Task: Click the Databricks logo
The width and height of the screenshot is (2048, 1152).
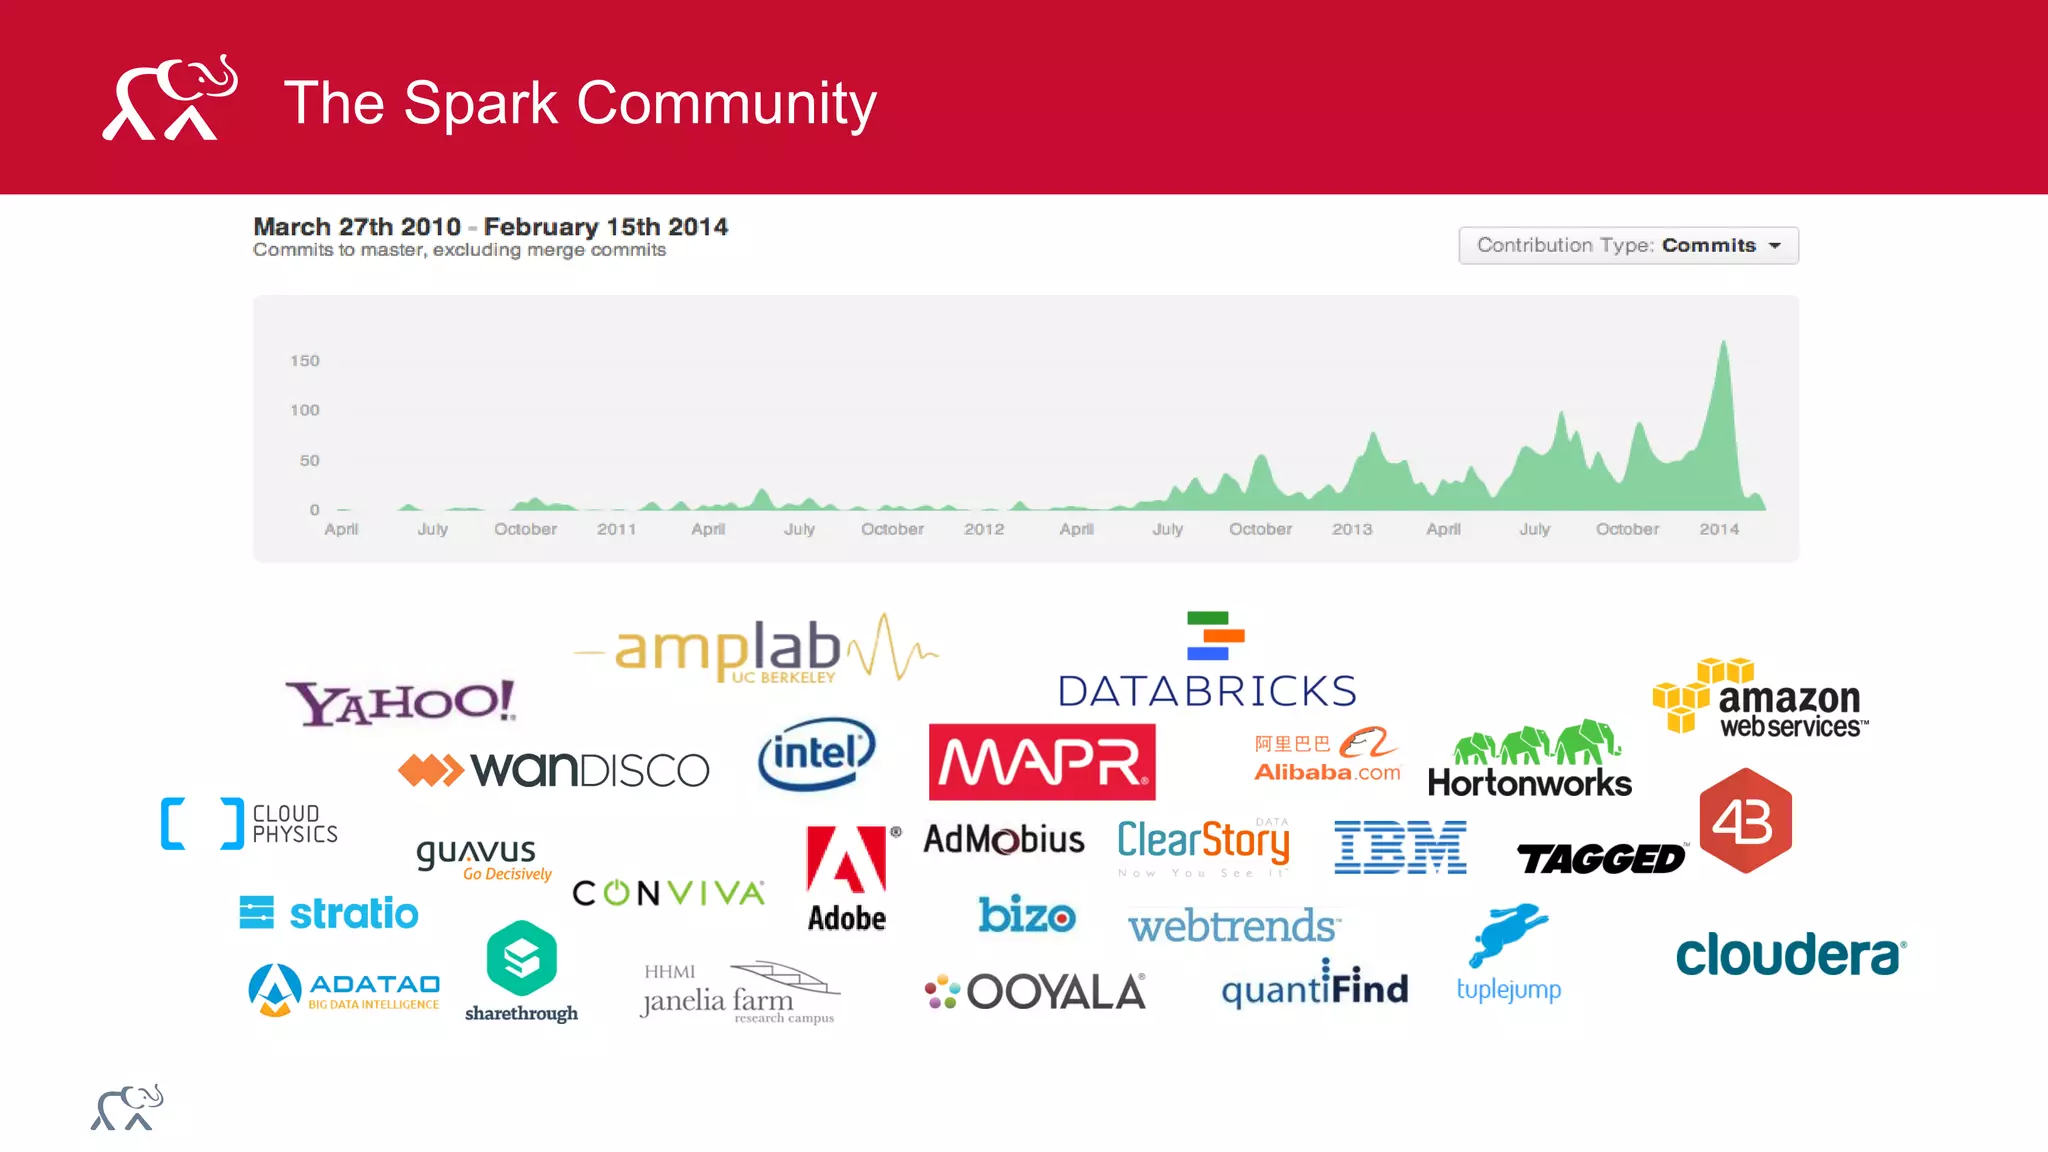Action: coord(1207,660)
